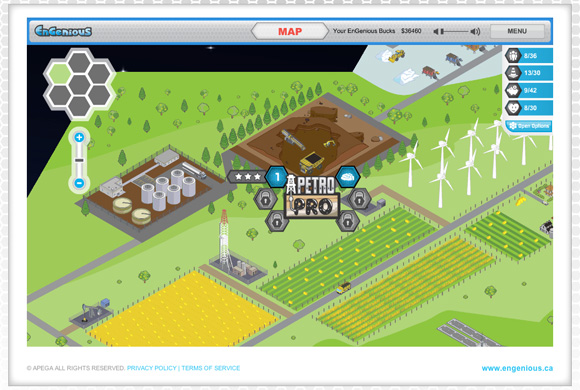
Task: Click the smiling heart happiness icon
Action: (x=513, y=108)
